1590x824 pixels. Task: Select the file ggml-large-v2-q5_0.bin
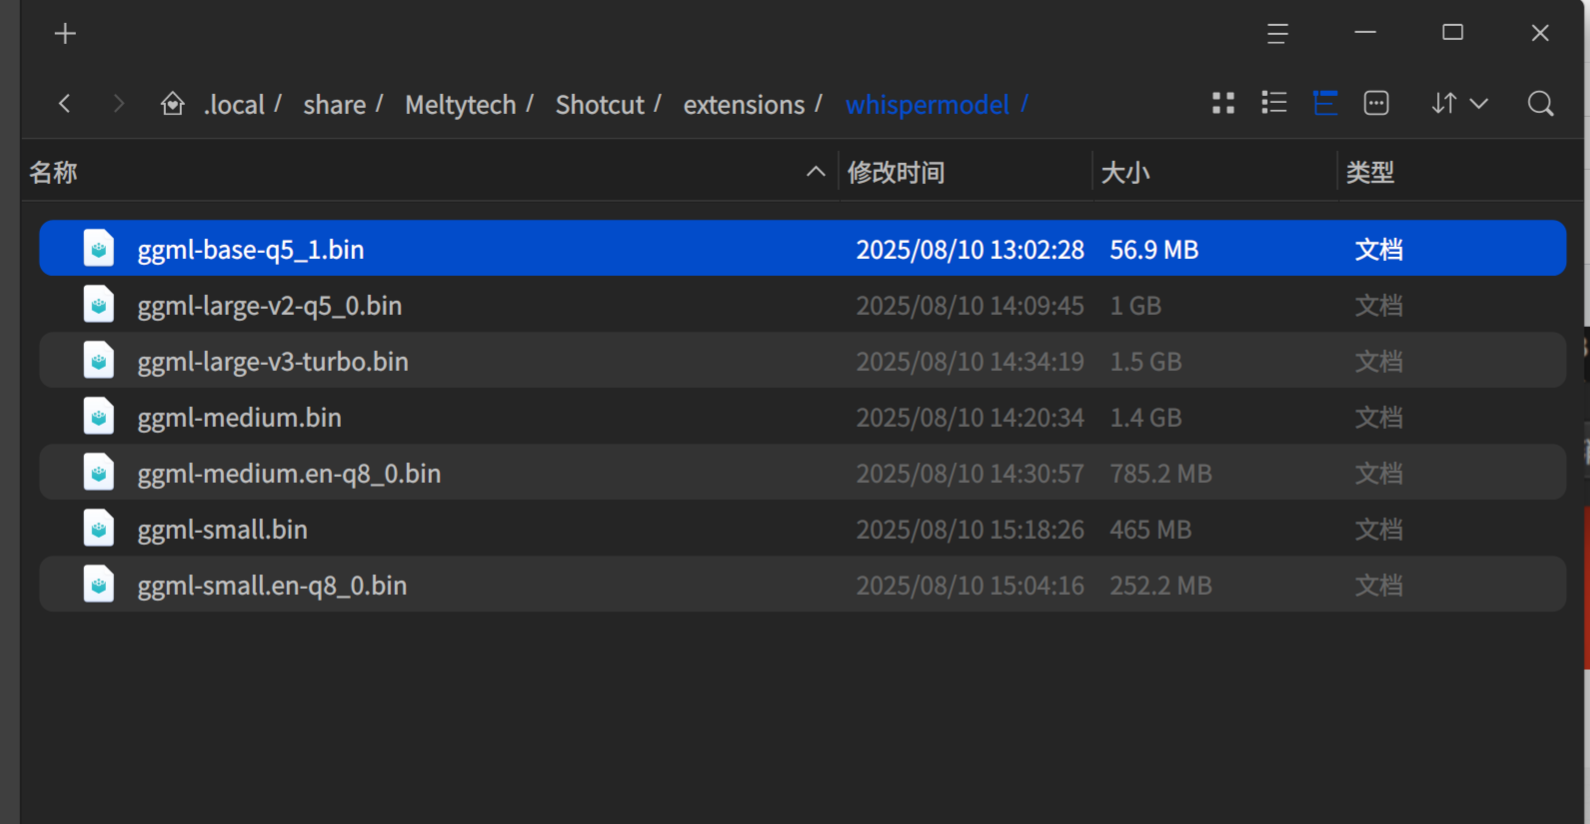pyautogui.click(x=802, y=304)
